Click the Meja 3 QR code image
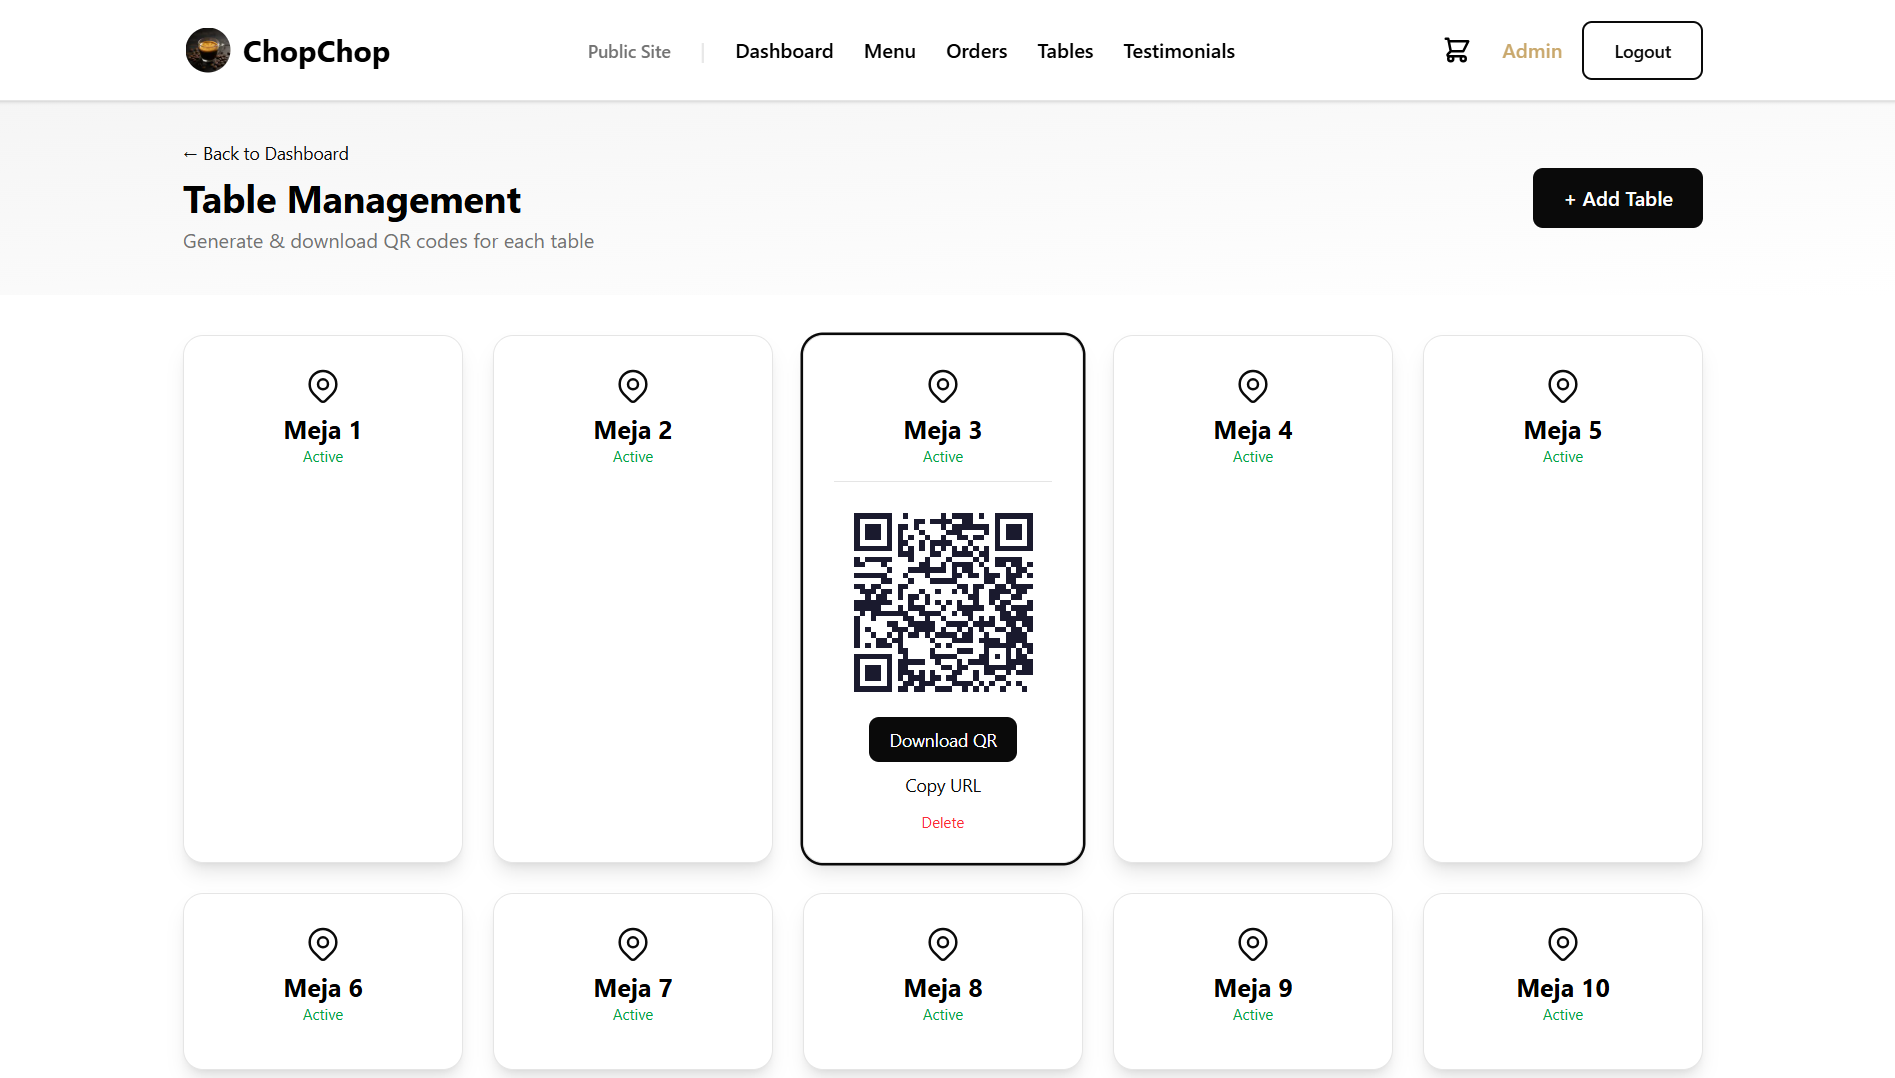This screenshot has width=1895, height=1078. click(943, 602)
